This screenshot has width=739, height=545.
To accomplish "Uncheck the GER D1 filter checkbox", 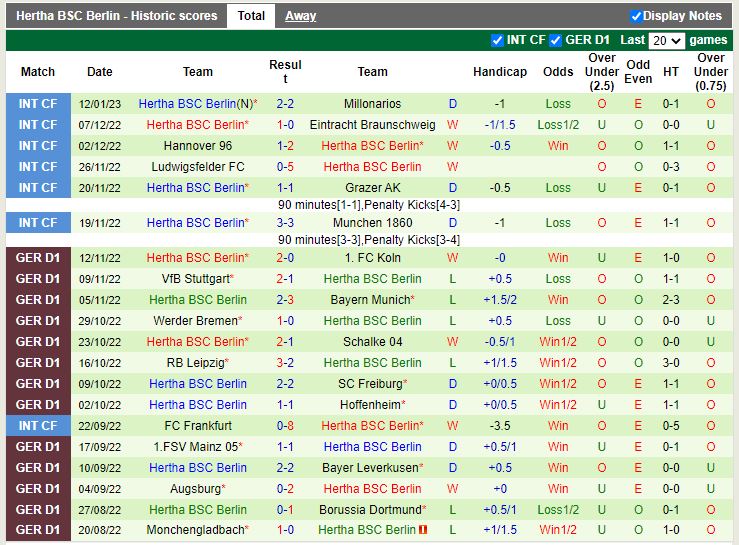I will [556, 40].
